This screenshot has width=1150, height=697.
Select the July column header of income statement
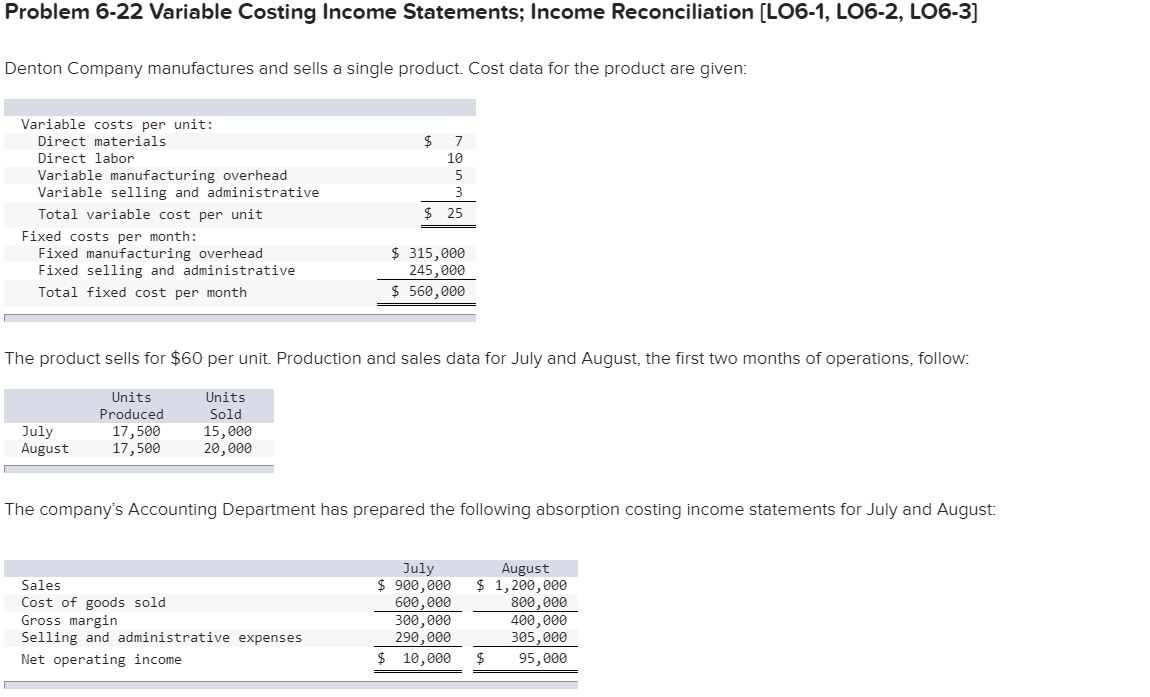point(417,568)
